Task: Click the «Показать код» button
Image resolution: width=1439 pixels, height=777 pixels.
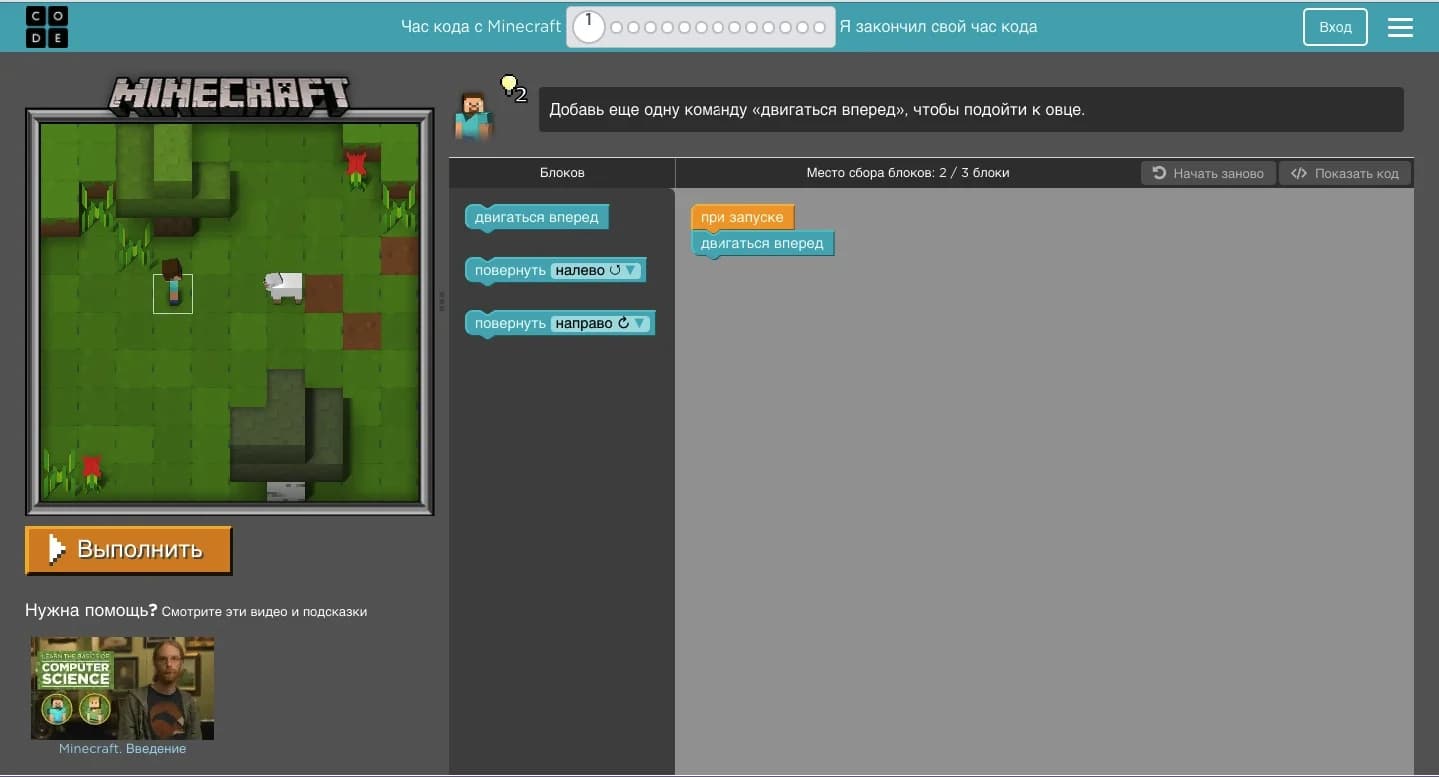Action: point(1345,173)
